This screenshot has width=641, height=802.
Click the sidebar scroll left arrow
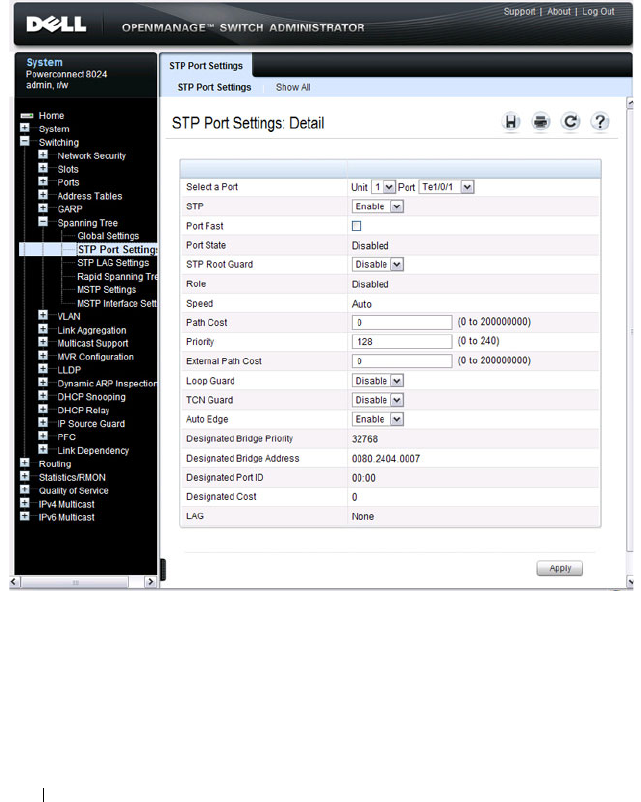point(14,582)
